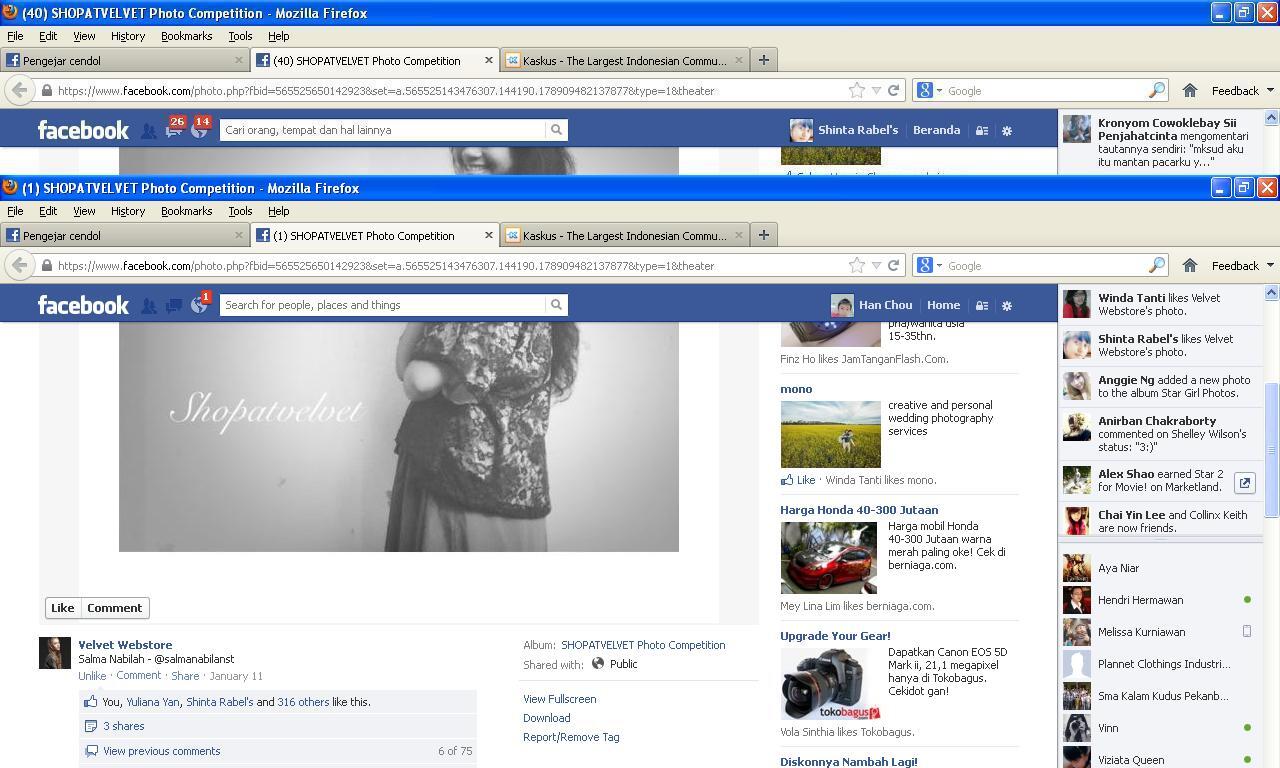Close Pengejar cendol tab in front window
The image size is (1280, 768).
pyautogui.click(x=238, y=235)
